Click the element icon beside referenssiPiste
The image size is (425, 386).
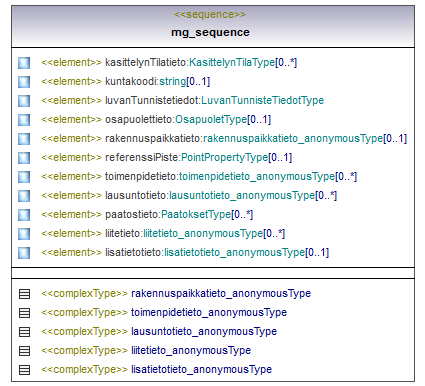click(24, 158)
